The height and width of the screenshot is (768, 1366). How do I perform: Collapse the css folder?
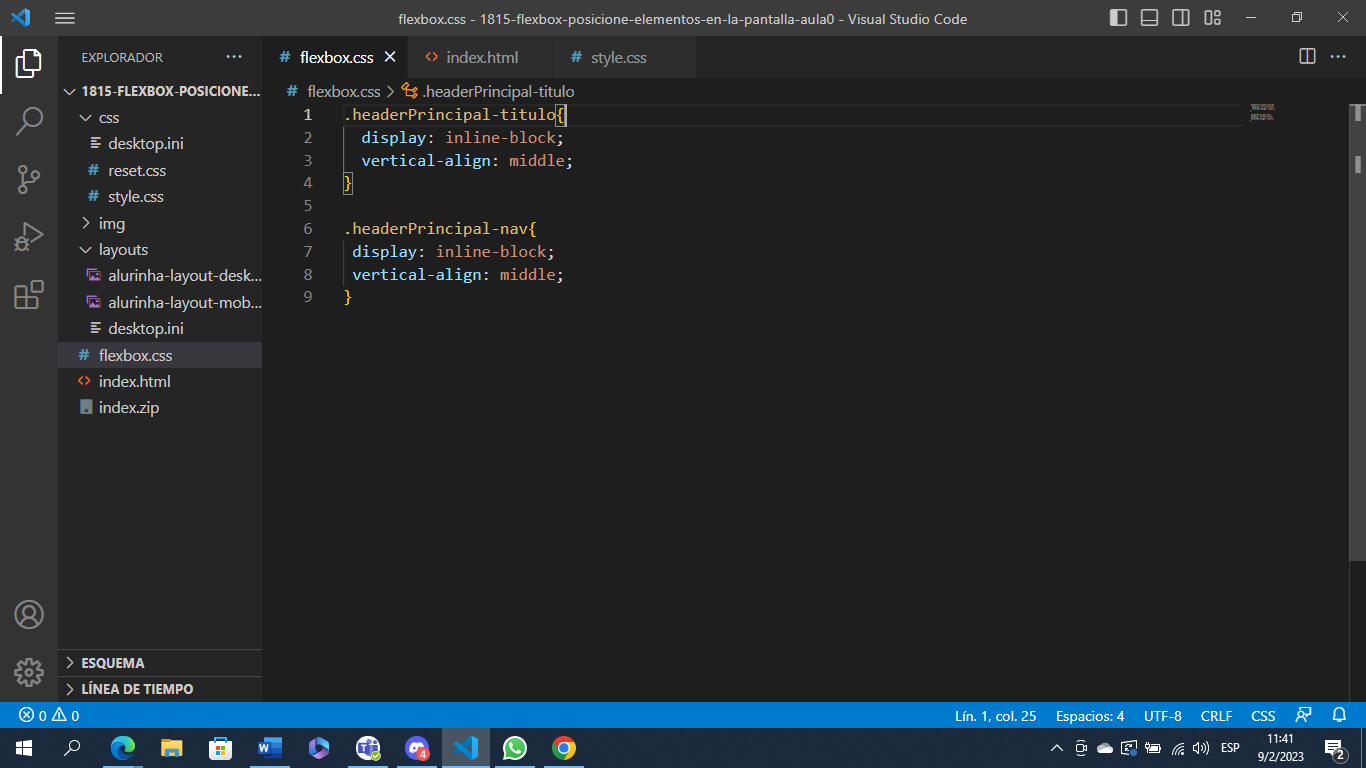pyautogui.click(x=160, y=118)
